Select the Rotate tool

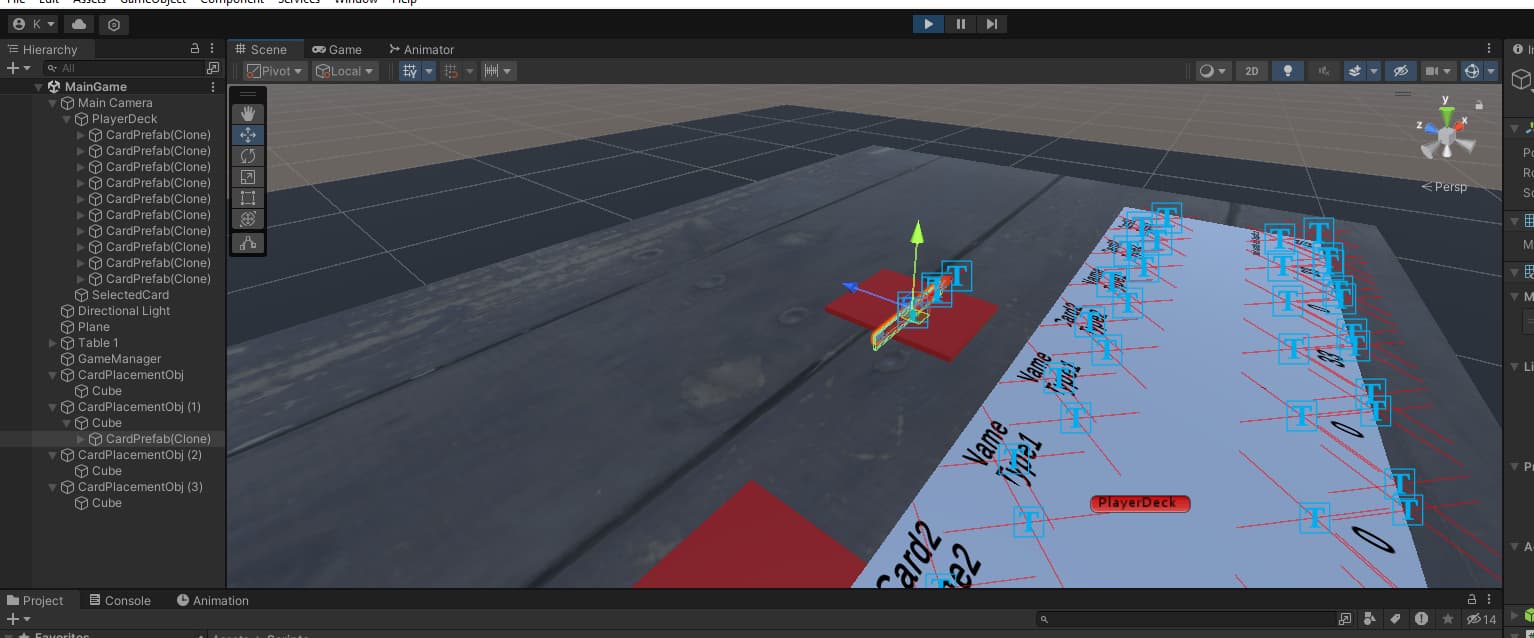pos(247,156)
